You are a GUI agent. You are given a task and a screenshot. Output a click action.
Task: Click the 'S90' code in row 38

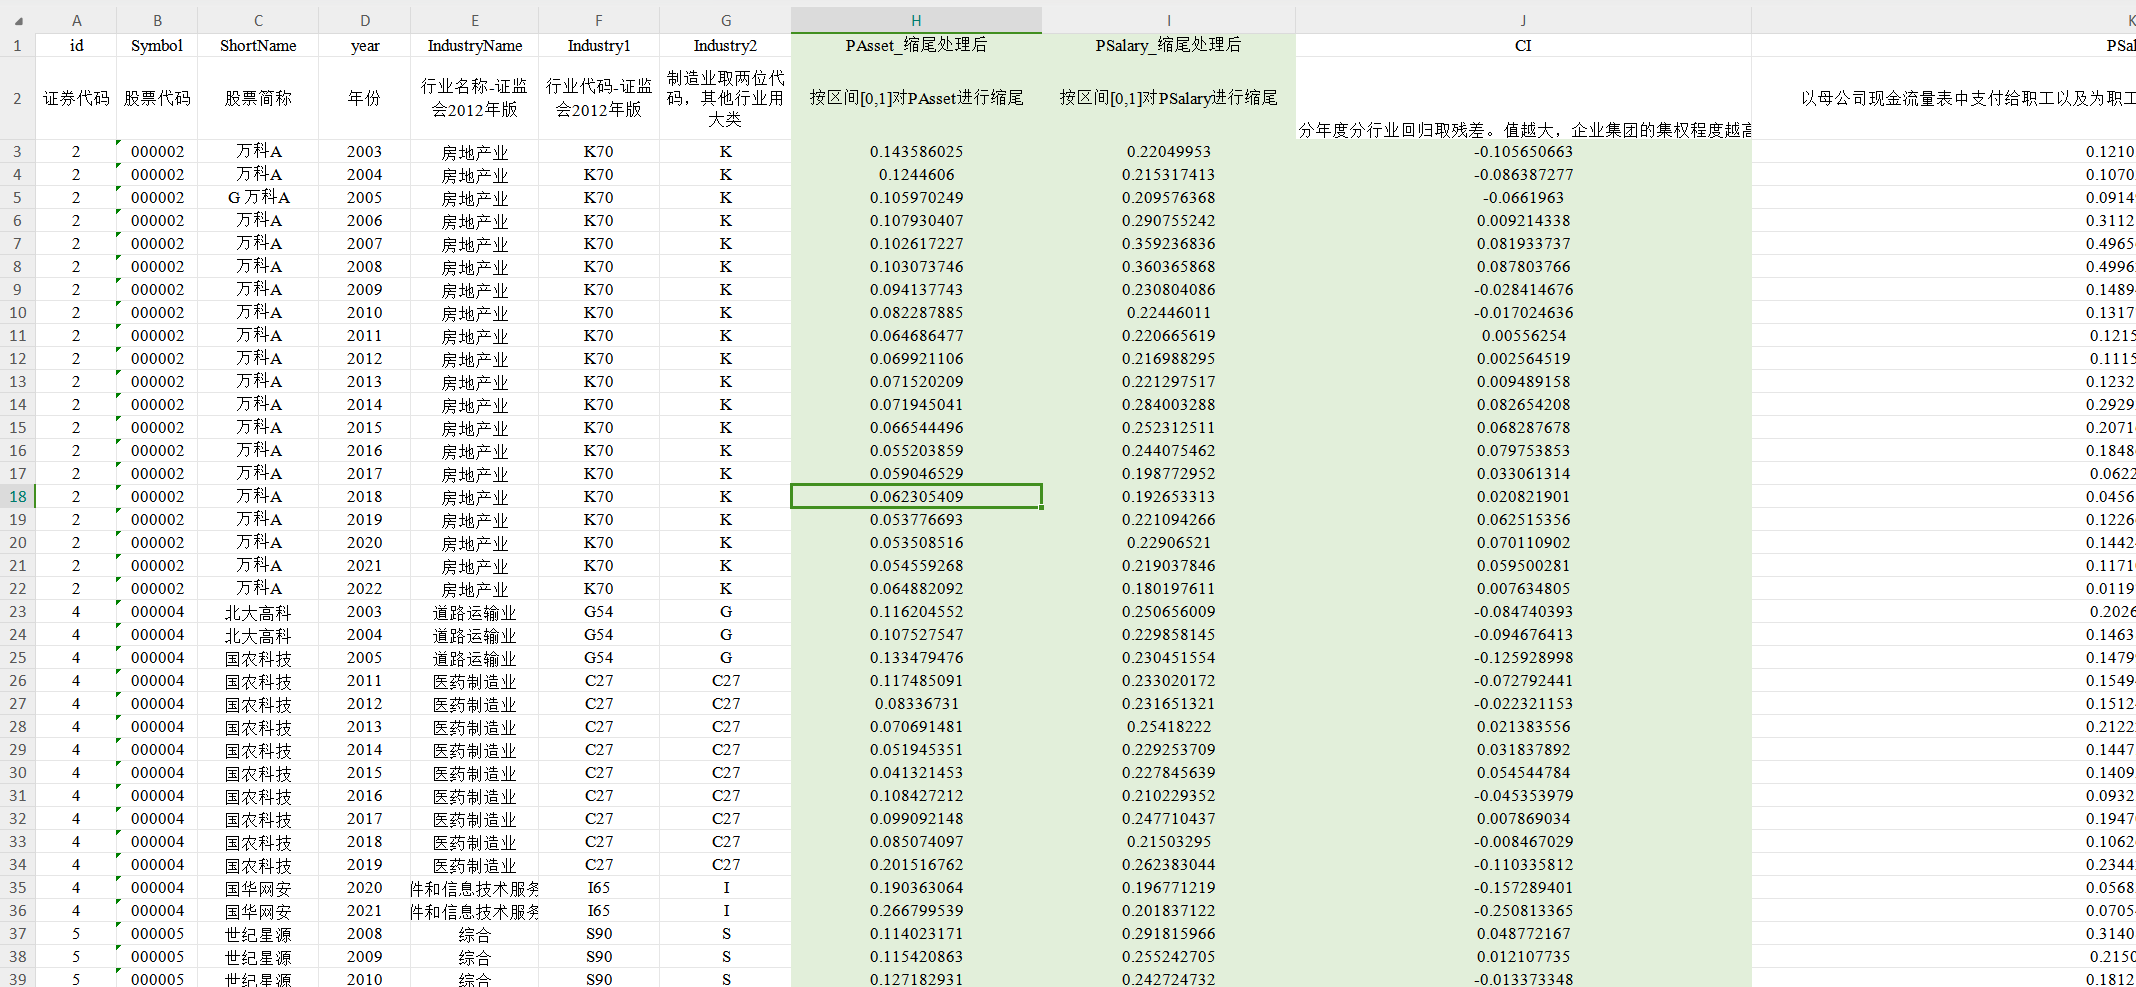click(x=599, y=956)
